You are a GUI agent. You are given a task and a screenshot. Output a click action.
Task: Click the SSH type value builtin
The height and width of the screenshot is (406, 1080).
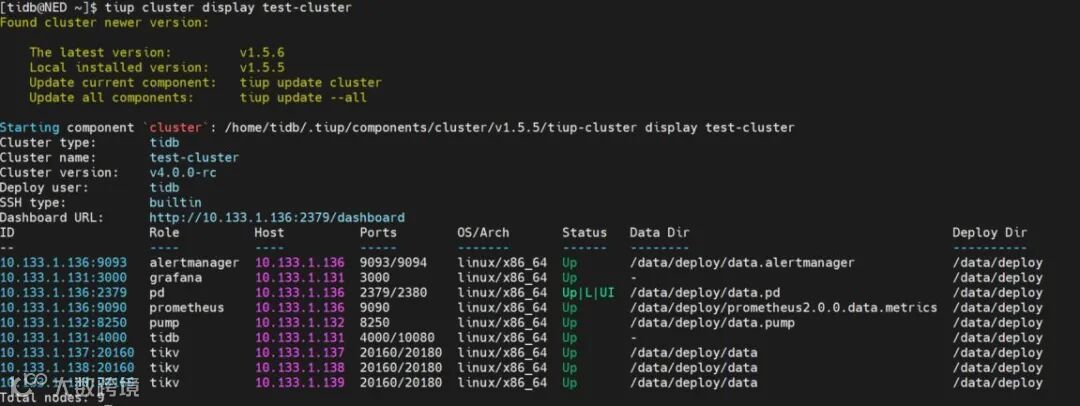176,203
